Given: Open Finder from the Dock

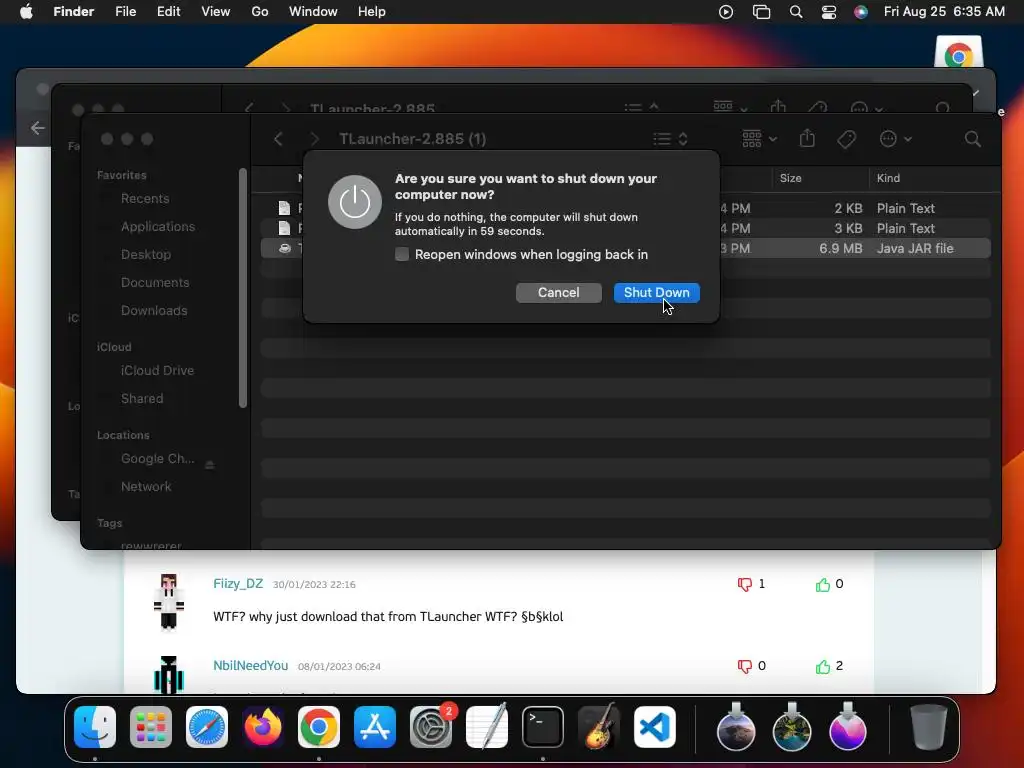Looking at the screenshot, I should click(x=95, y=727).
